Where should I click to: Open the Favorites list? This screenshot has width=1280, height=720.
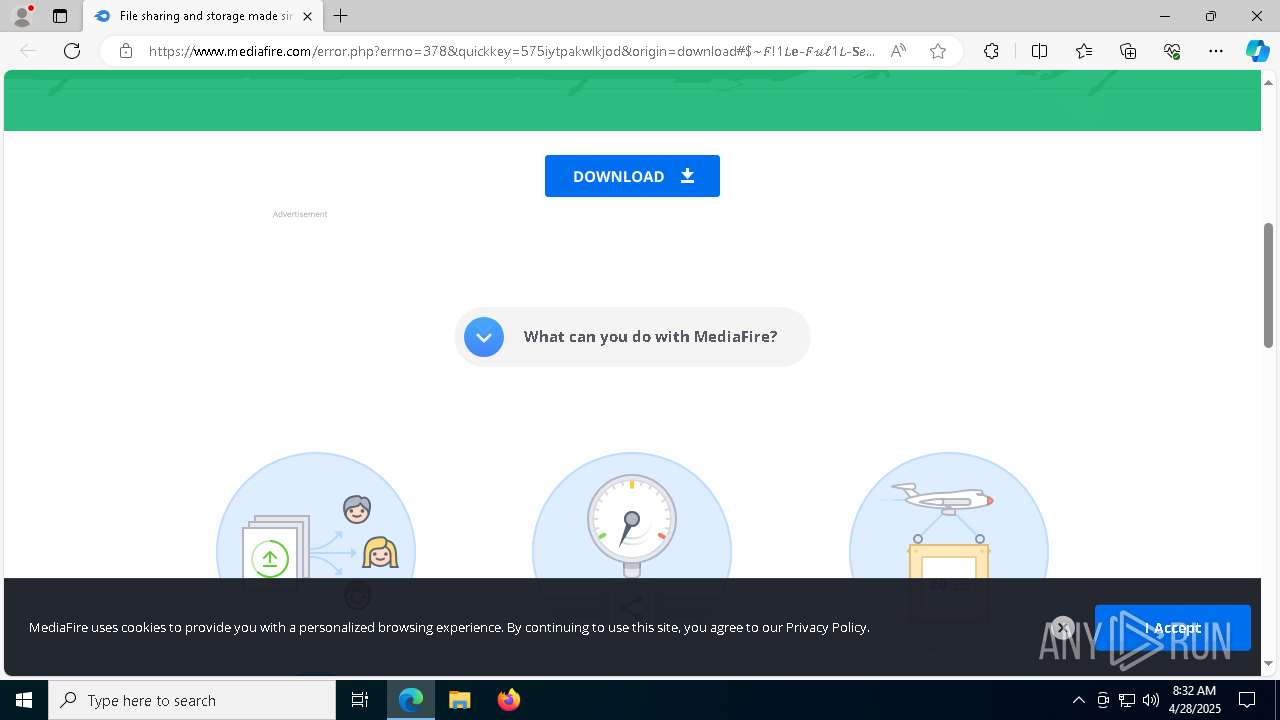point(1084,51)
